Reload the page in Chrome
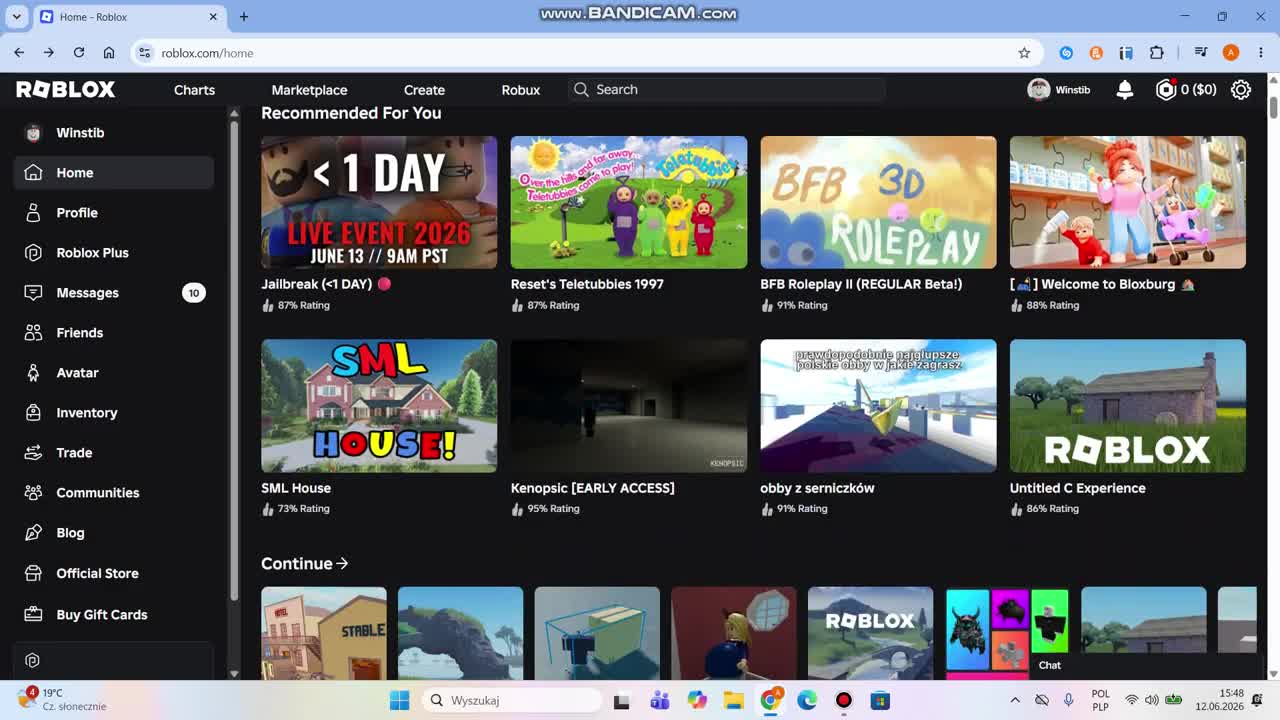Screen dimensions: 1280x720 tap(79, 53)
